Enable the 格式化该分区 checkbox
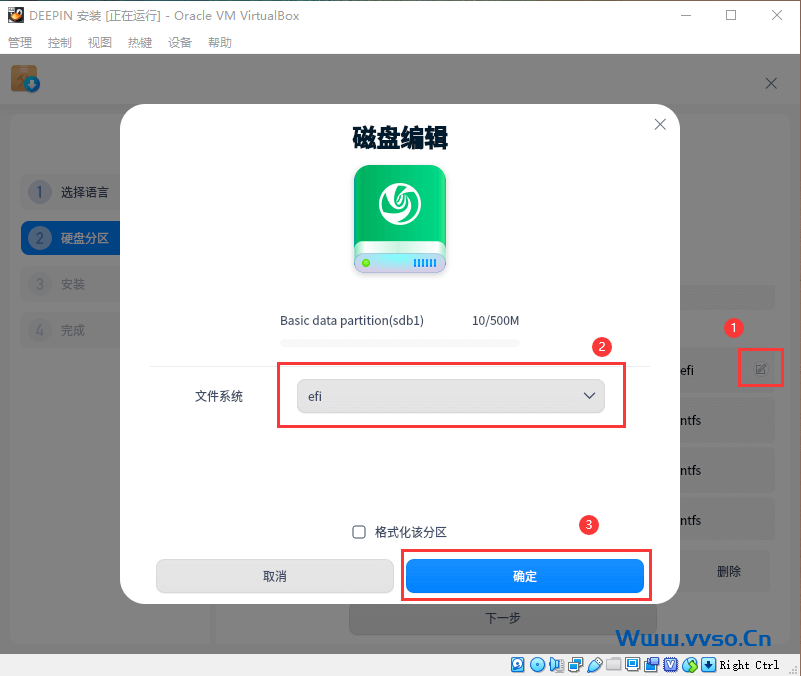Image resolution: width=801 pixels, height=676 pixels. pyautogui.click(x=359, y=532)
